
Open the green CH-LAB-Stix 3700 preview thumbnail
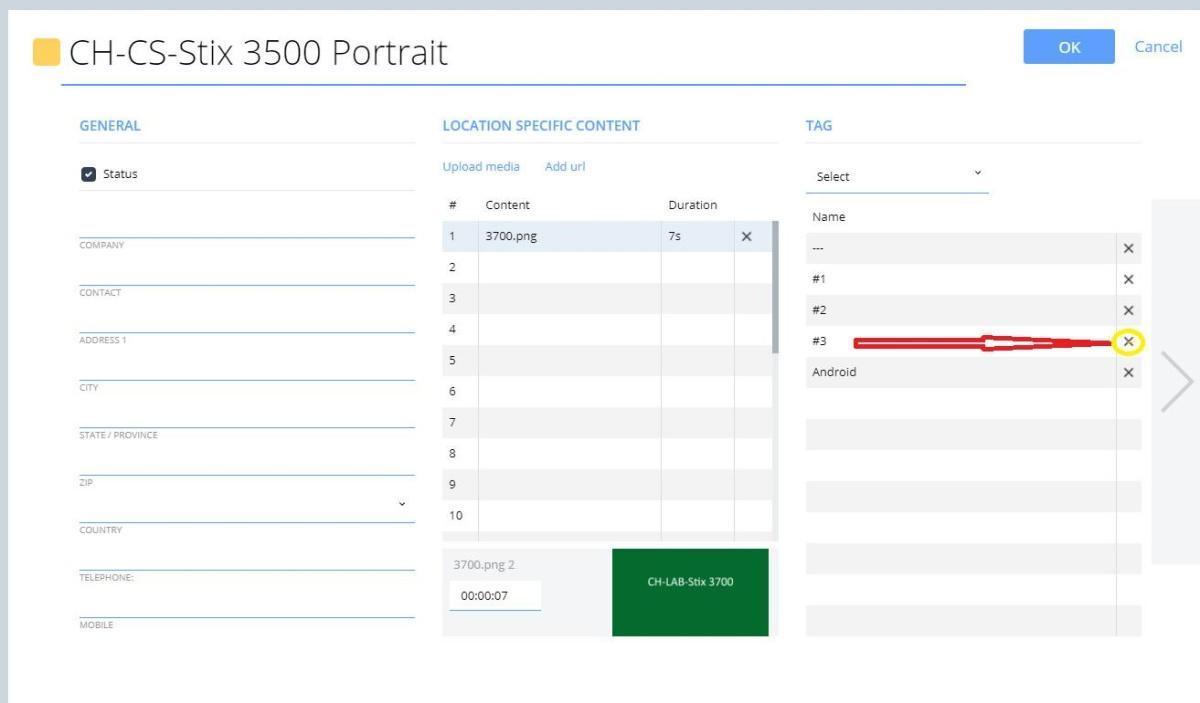690,592
